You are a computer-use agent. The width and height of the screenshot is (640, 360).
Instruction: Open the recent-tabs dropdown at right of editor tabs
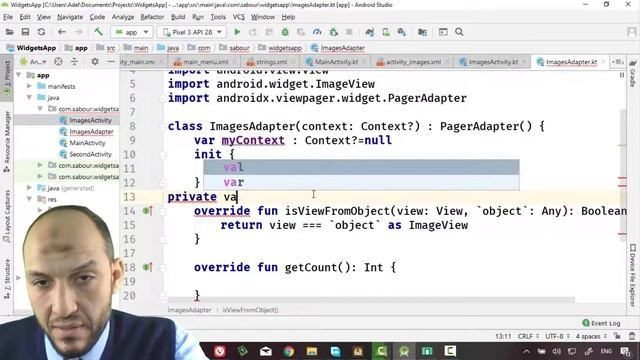pyautogui.click(x=617, y=62)
